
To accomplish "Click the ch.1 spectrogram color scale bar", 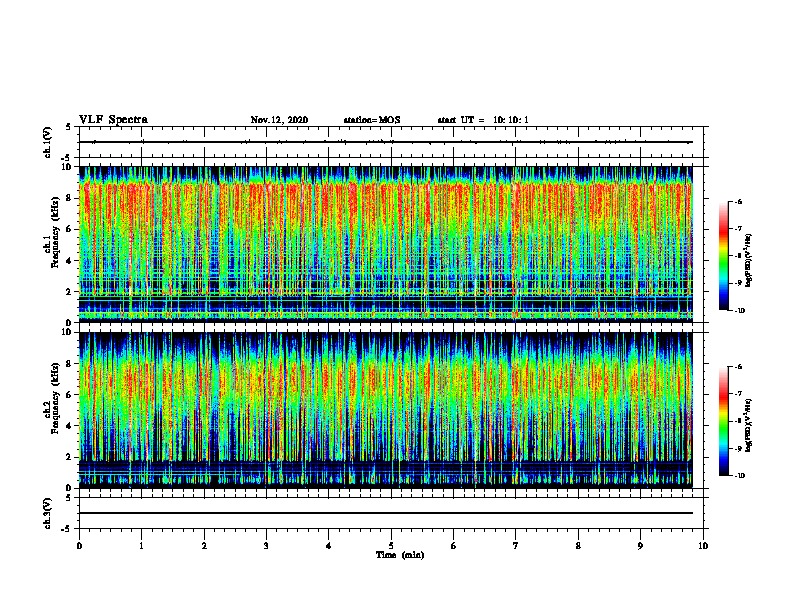I will 724,256.
